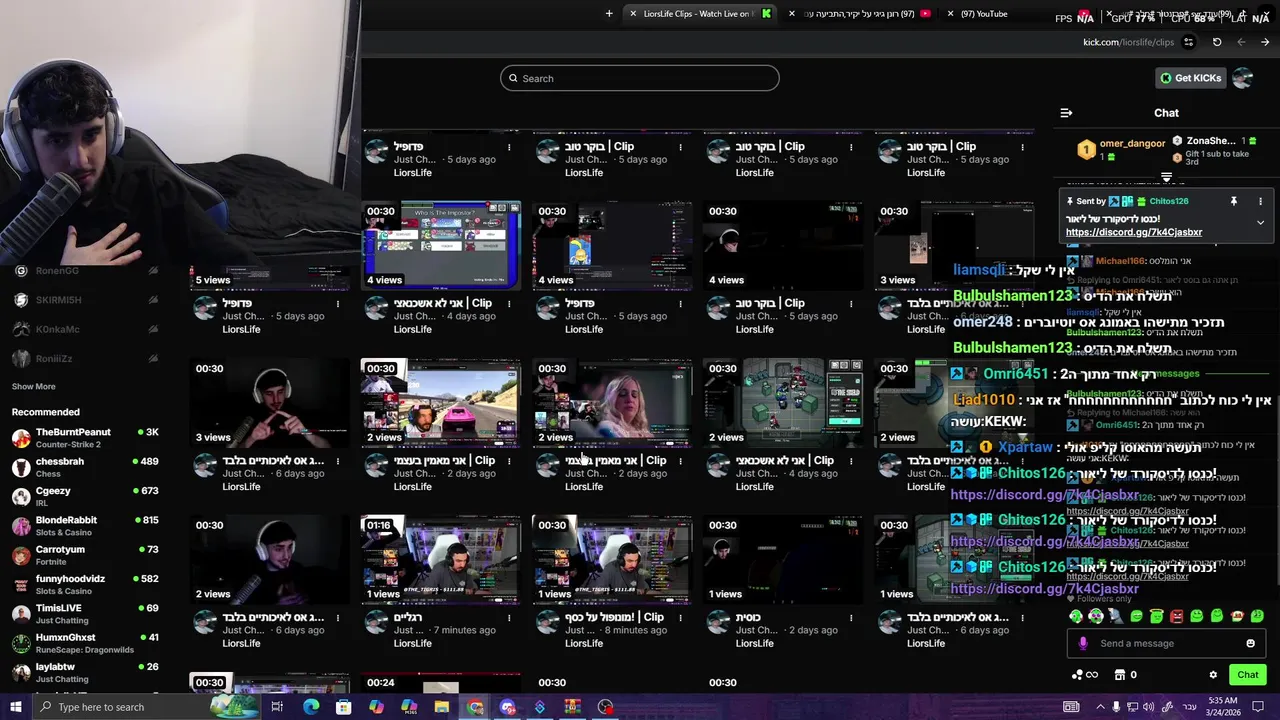
Task: Open KOnkaMc followed channel
Action: [x=85, y=329]
